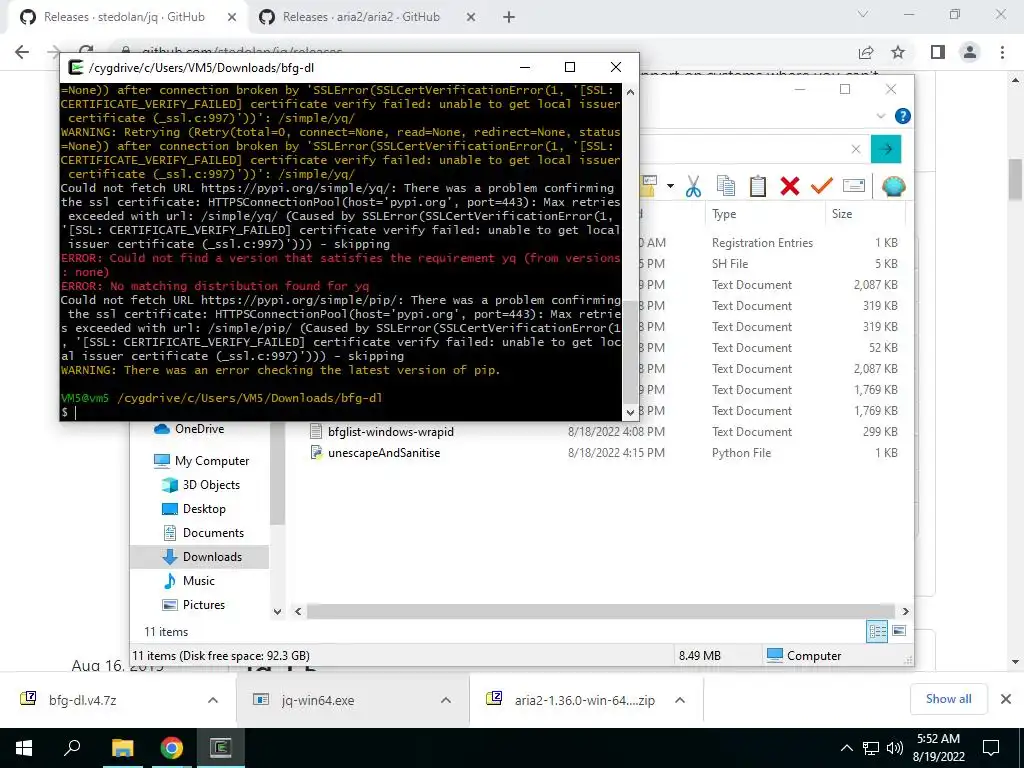Select the unescapeAndSanitise Python file
This screenshot has width=1024, height=768.
coord(384,453)
